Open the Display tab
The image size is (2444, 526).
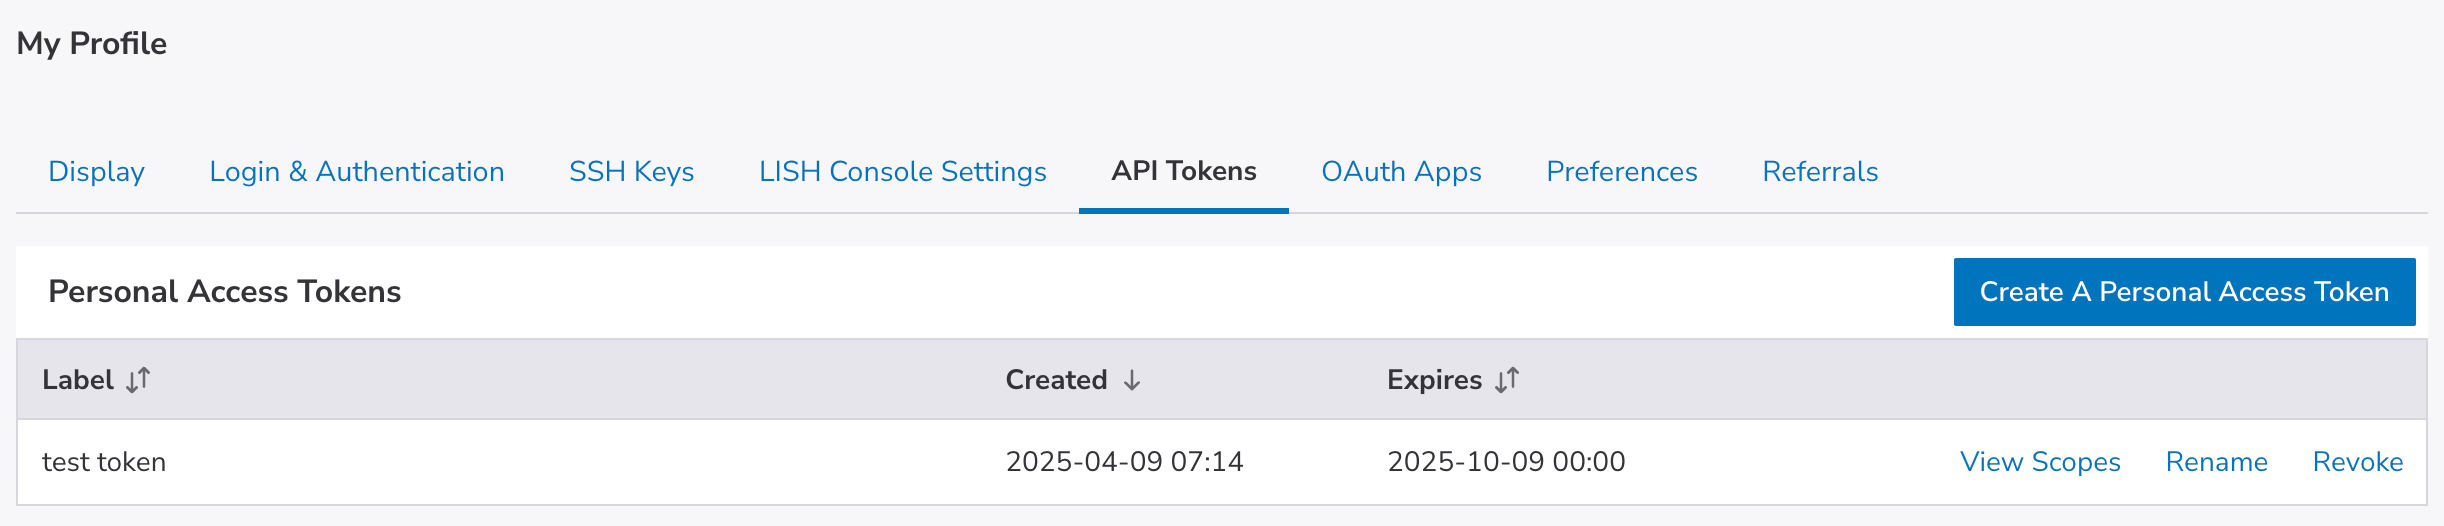tap(97, 172)
